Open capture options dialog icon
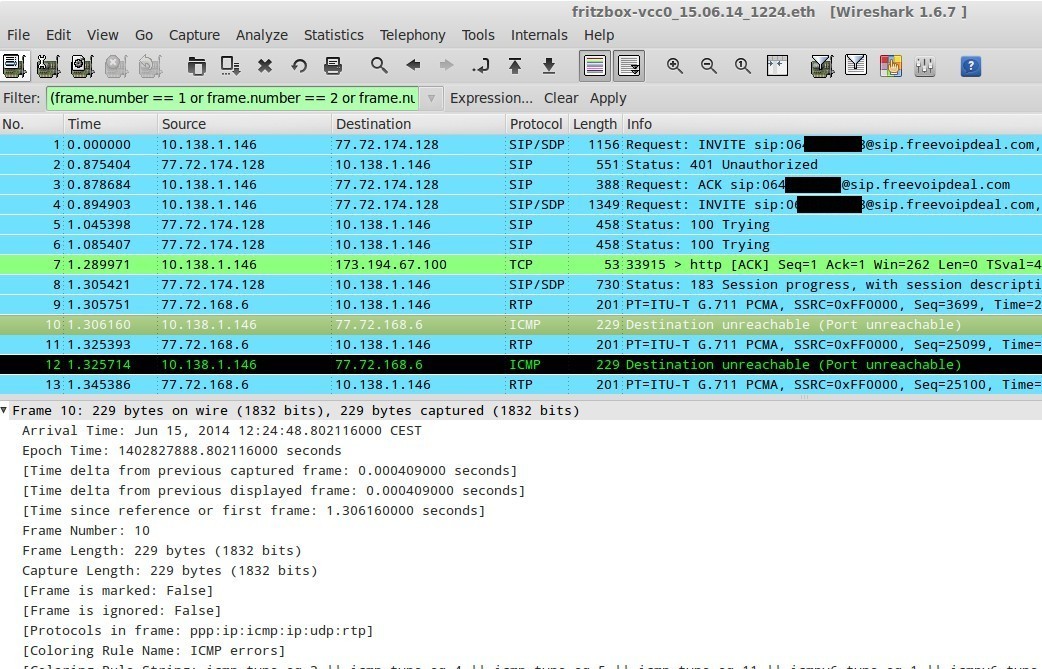 [48, 66]
